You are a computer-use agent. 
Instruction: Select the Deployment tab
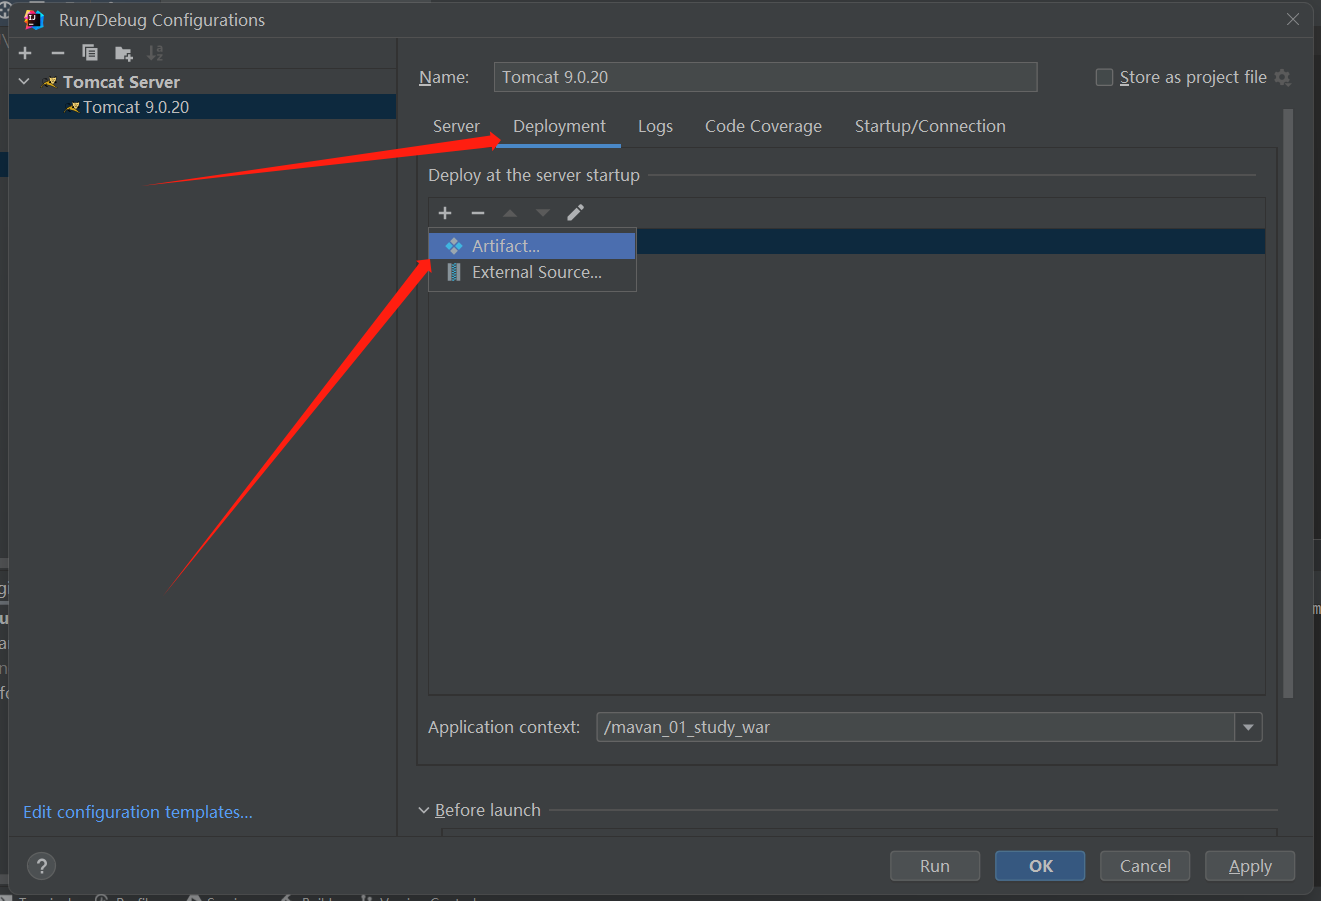pyautogui.click(x=559, y=126)
